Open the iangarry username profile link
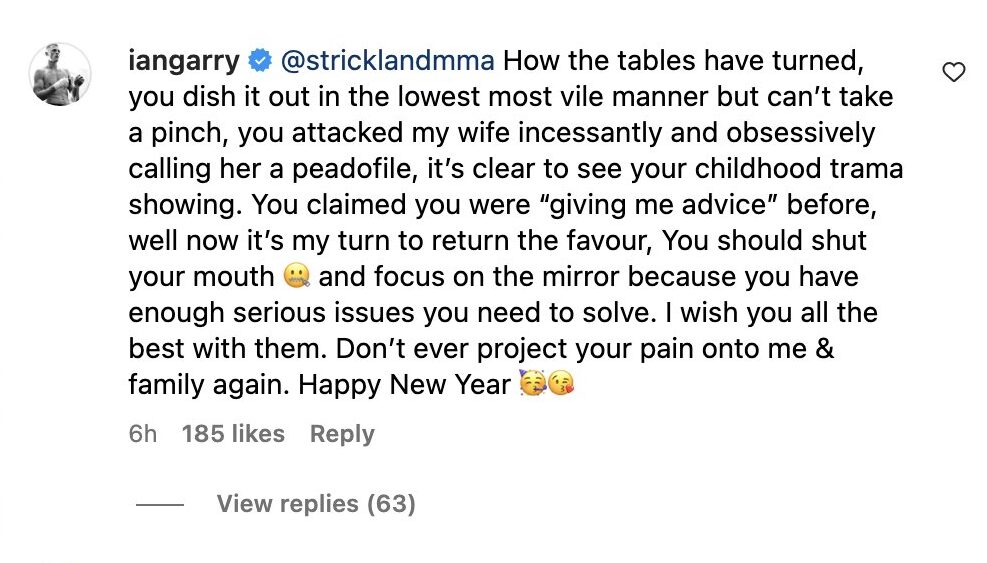The width and height of the screenshot is (987, 563). [185, 62]
